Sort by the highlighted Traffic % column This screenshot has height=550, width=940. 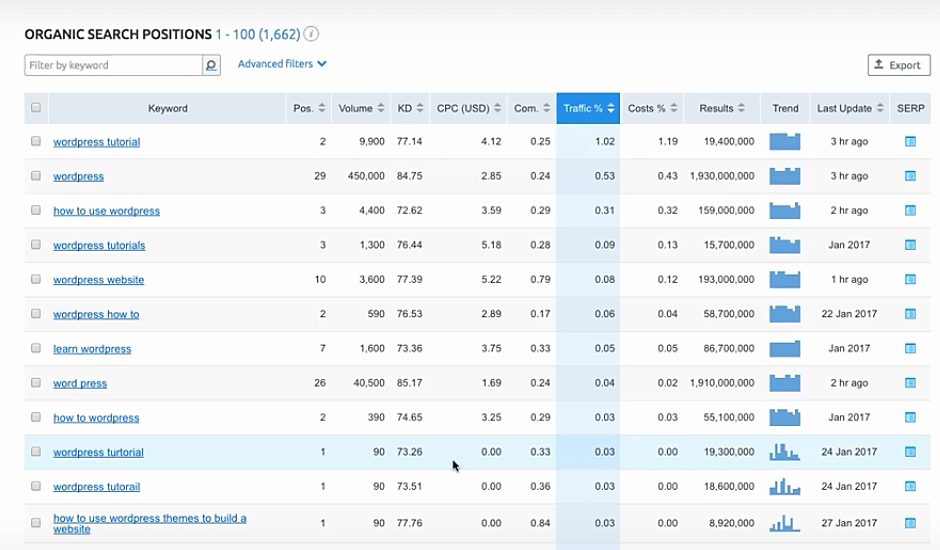tap(588, 108)
